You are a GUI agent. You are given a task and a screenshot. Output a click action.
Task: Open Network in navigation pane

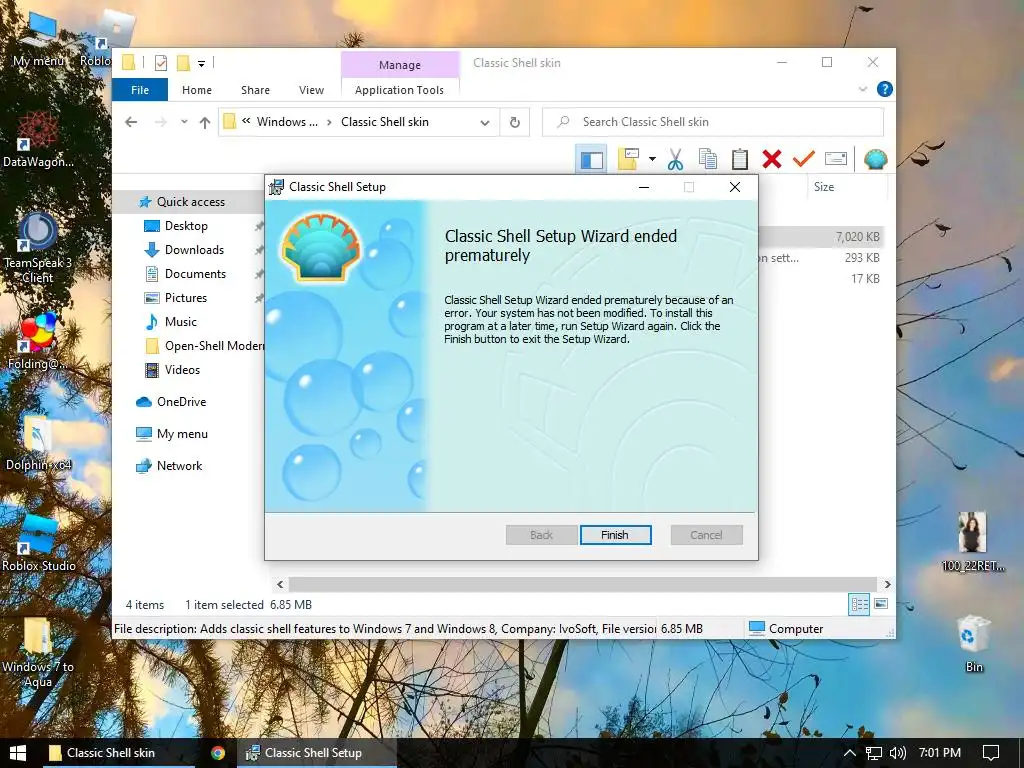(x=179, y=466)
